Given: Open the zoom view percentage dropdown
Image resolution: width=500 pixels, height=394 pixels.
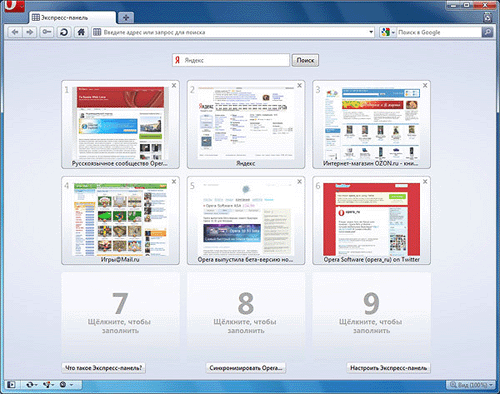Looking at the screenshot, I should point(470,385).
